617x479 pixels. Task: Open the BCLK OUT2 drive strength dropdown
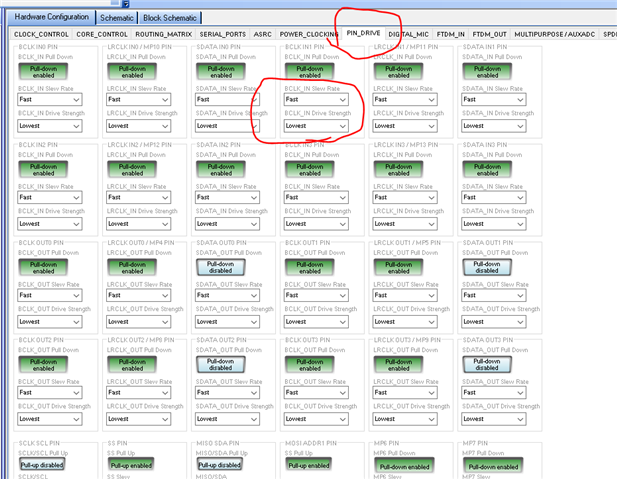[50, 419]
